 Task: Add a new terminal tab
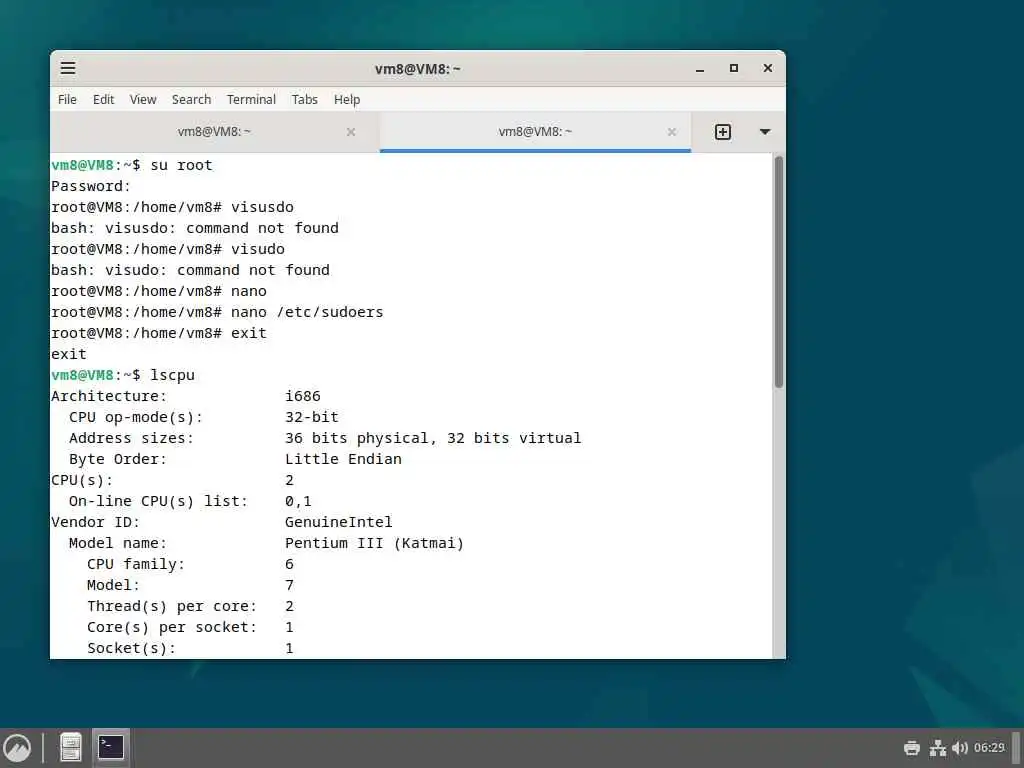[x=723, y=132]
